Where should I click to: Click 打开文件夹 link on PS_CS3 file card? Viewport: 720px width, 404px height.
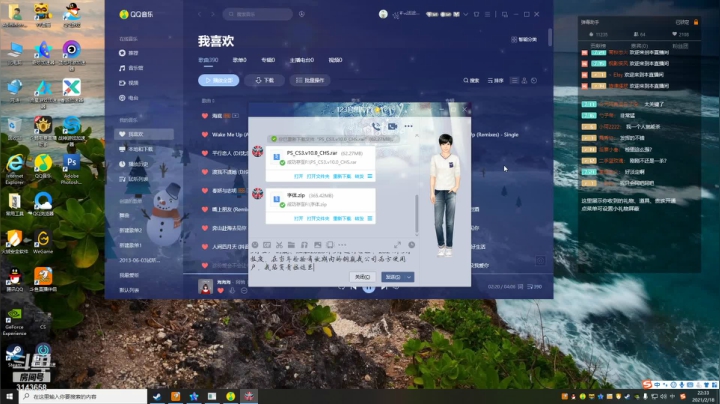pyautogui.click(x=318, y=176)
